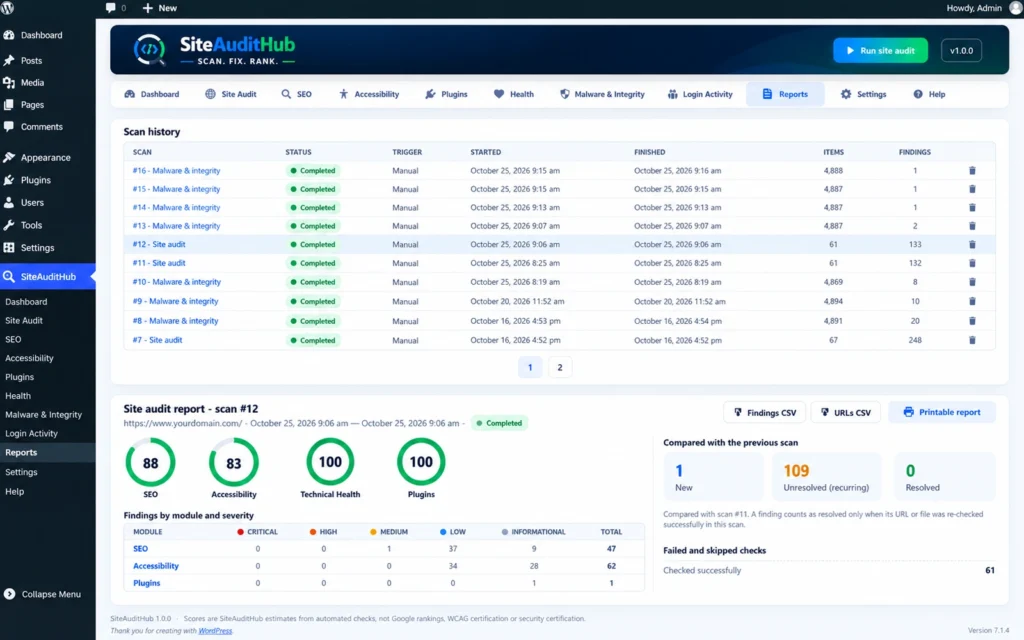Click the SiteAuditHub magnifier logo

[150, 50]
